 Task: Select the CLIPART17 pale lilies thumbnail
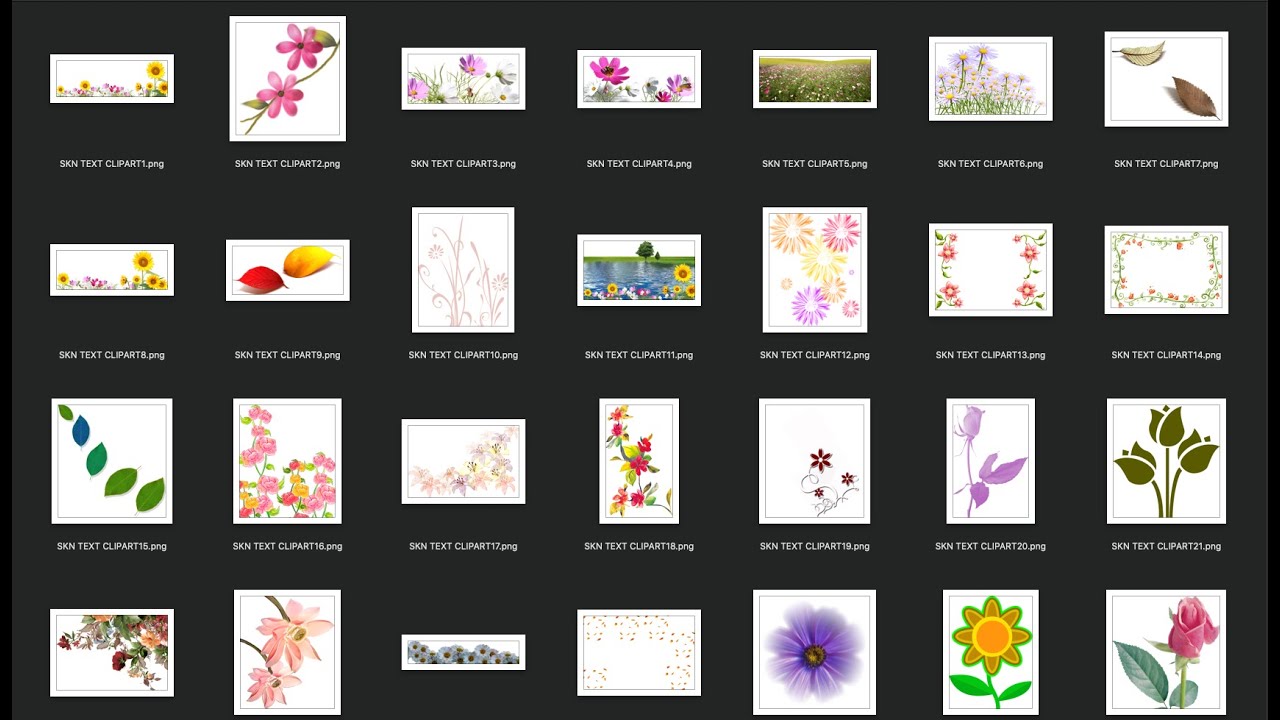(x=463, y=461)
